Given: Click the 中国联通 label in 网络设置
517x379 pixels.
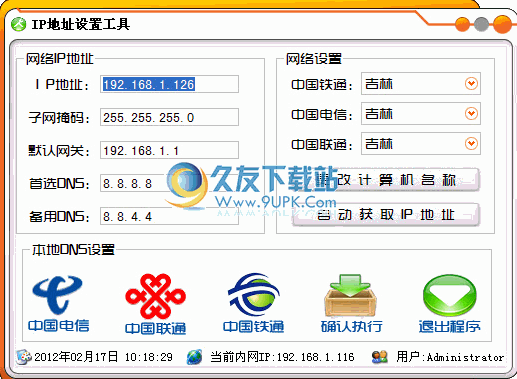Looking at the screenshot, I should tap(322, 145).
